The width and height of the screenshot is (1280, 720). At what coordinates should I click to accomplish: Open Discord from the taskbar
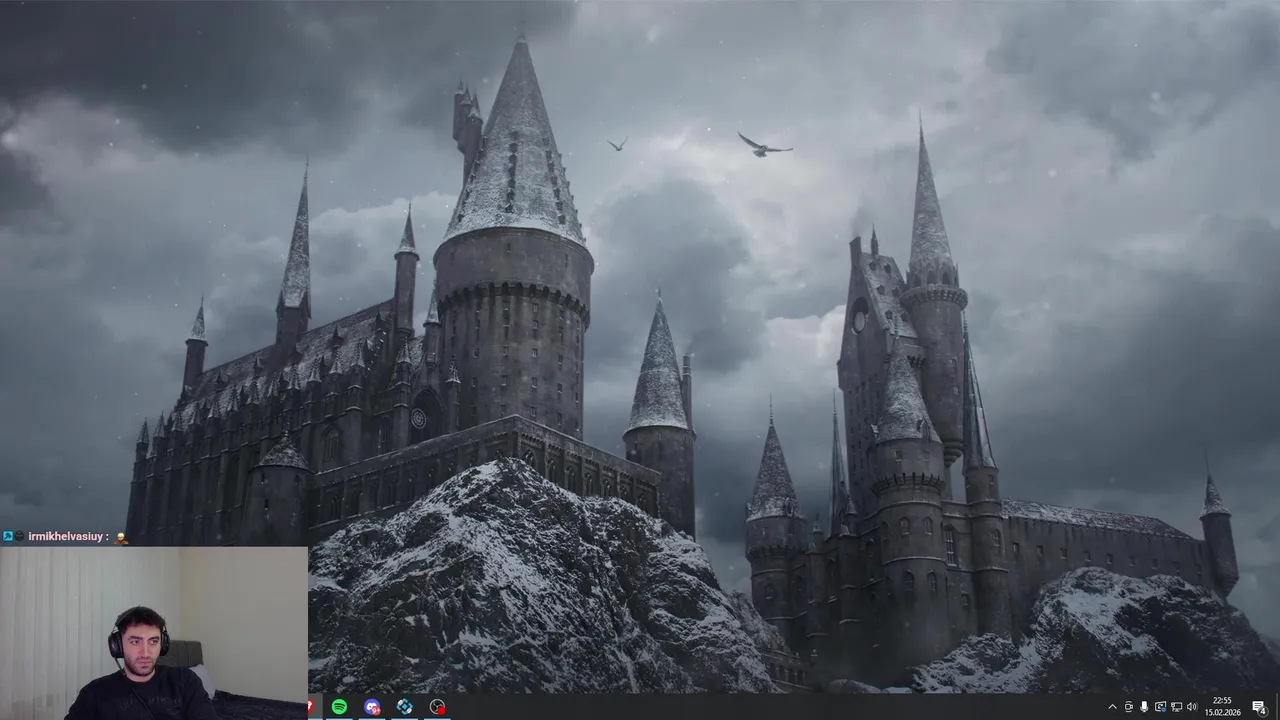pos(372,707)
